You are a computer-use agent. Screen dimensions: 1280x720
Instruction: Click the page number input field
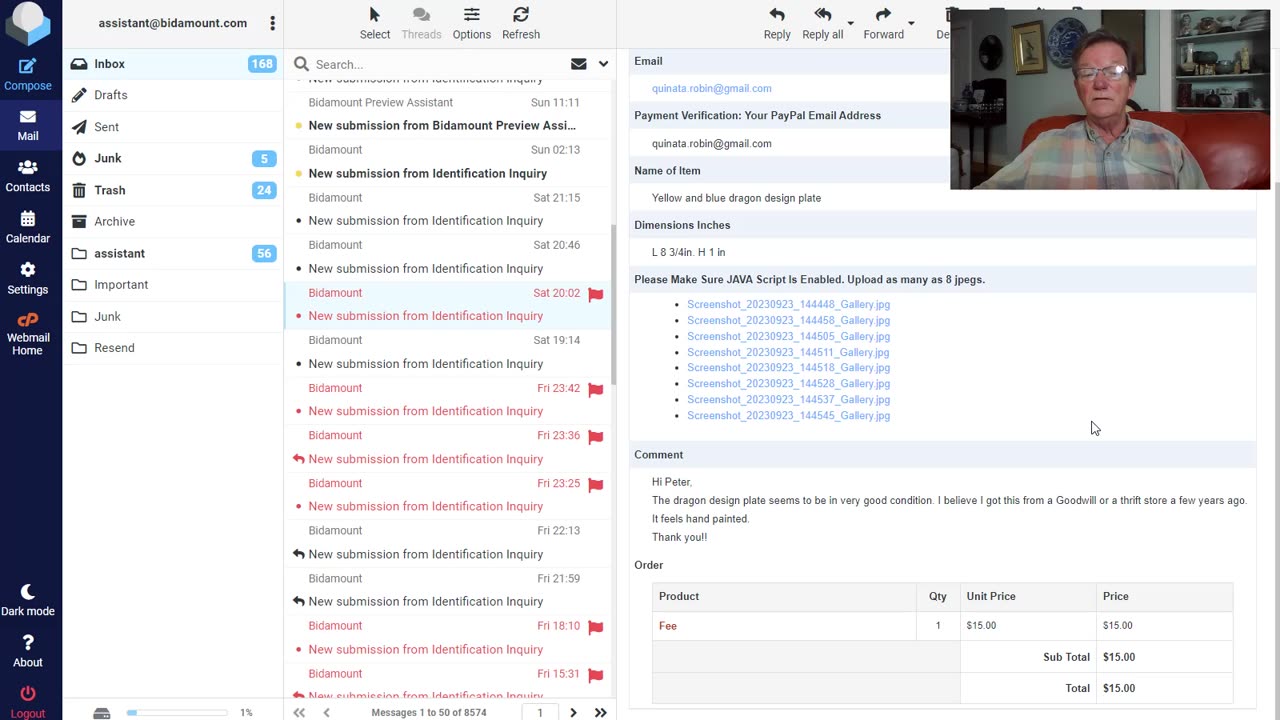[540, 712]
